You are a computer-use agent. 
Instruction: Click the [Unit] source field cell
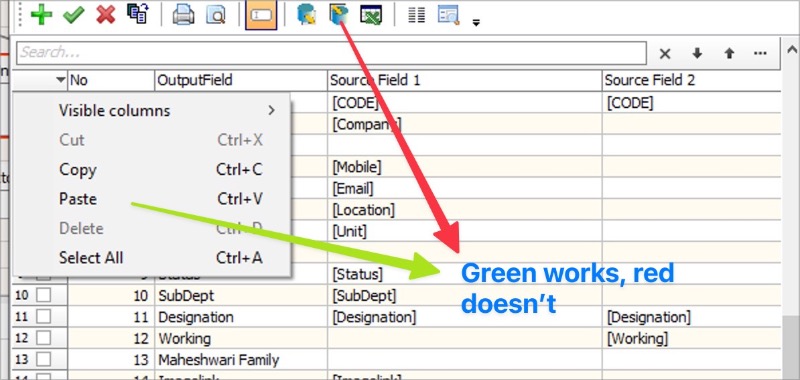point(464,231)
